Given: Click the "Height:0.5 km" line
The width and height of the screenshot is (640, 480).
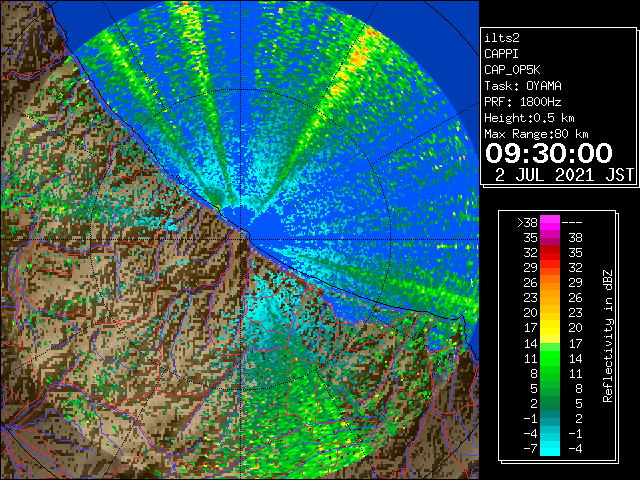Looking at the screenshot, I should pyautogui.click(x=529, y=118).
